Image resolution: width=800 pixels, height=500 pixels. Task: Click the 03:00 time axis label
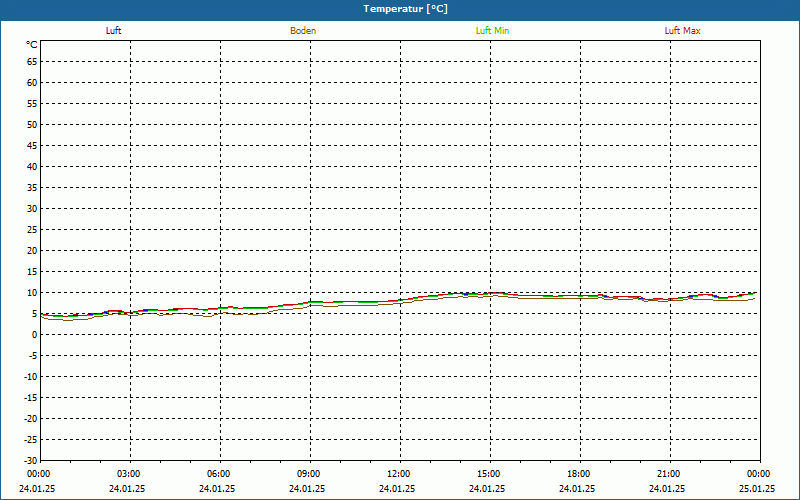pos(130,474)
